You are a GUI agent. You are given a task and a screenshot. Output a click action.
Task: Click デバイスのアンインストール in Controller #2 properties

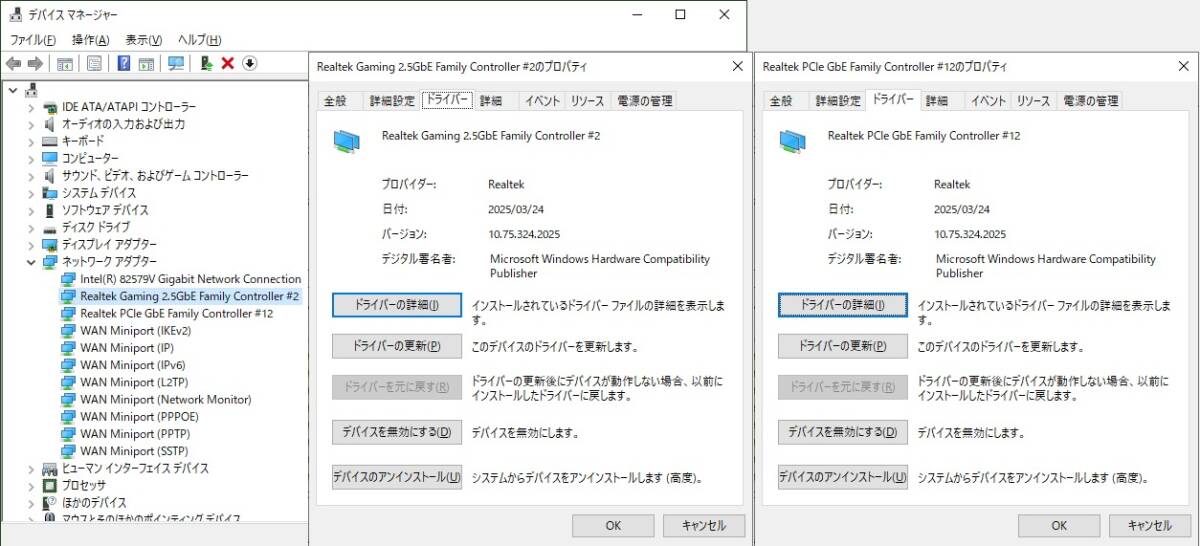(397, 477)
